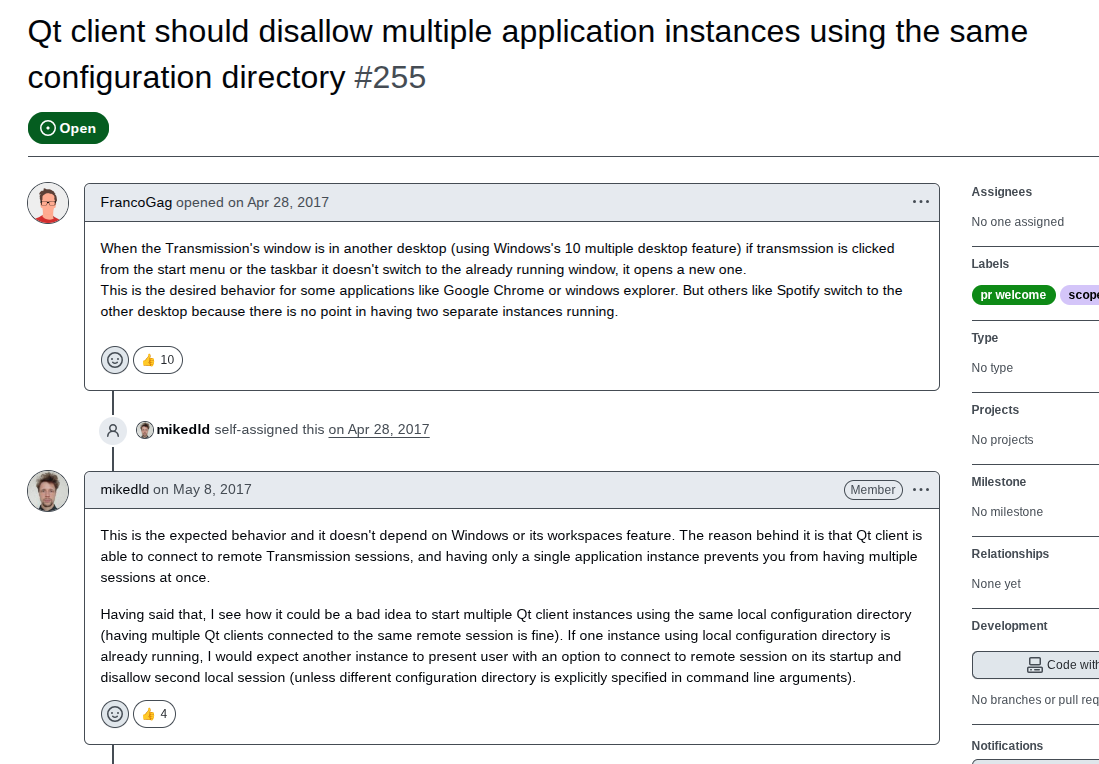
Task: Add a reaction to FrancoGag's comment
Action: 115,360
